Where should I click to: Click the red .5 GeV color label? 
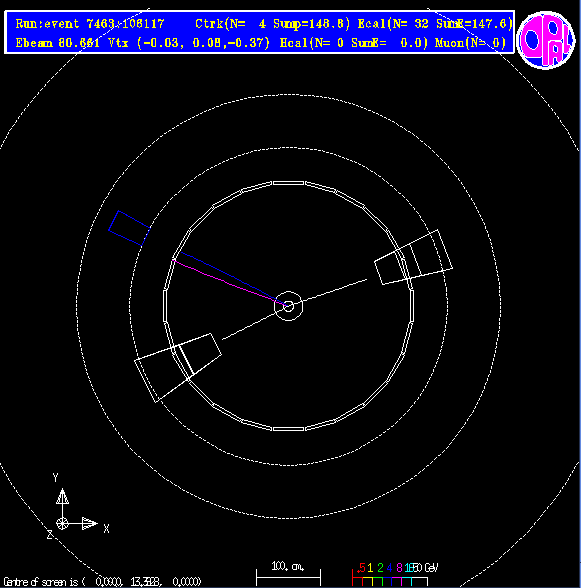click(x=361, y=568)
